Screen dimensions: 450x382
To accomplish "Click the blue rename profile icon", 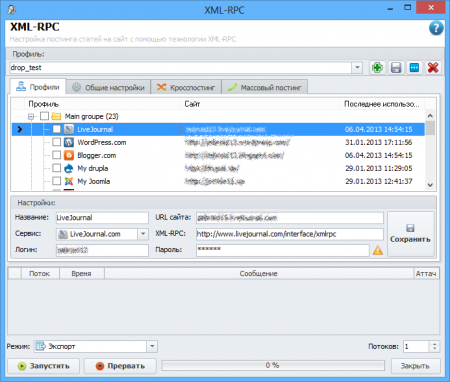I will pos(414,68).
